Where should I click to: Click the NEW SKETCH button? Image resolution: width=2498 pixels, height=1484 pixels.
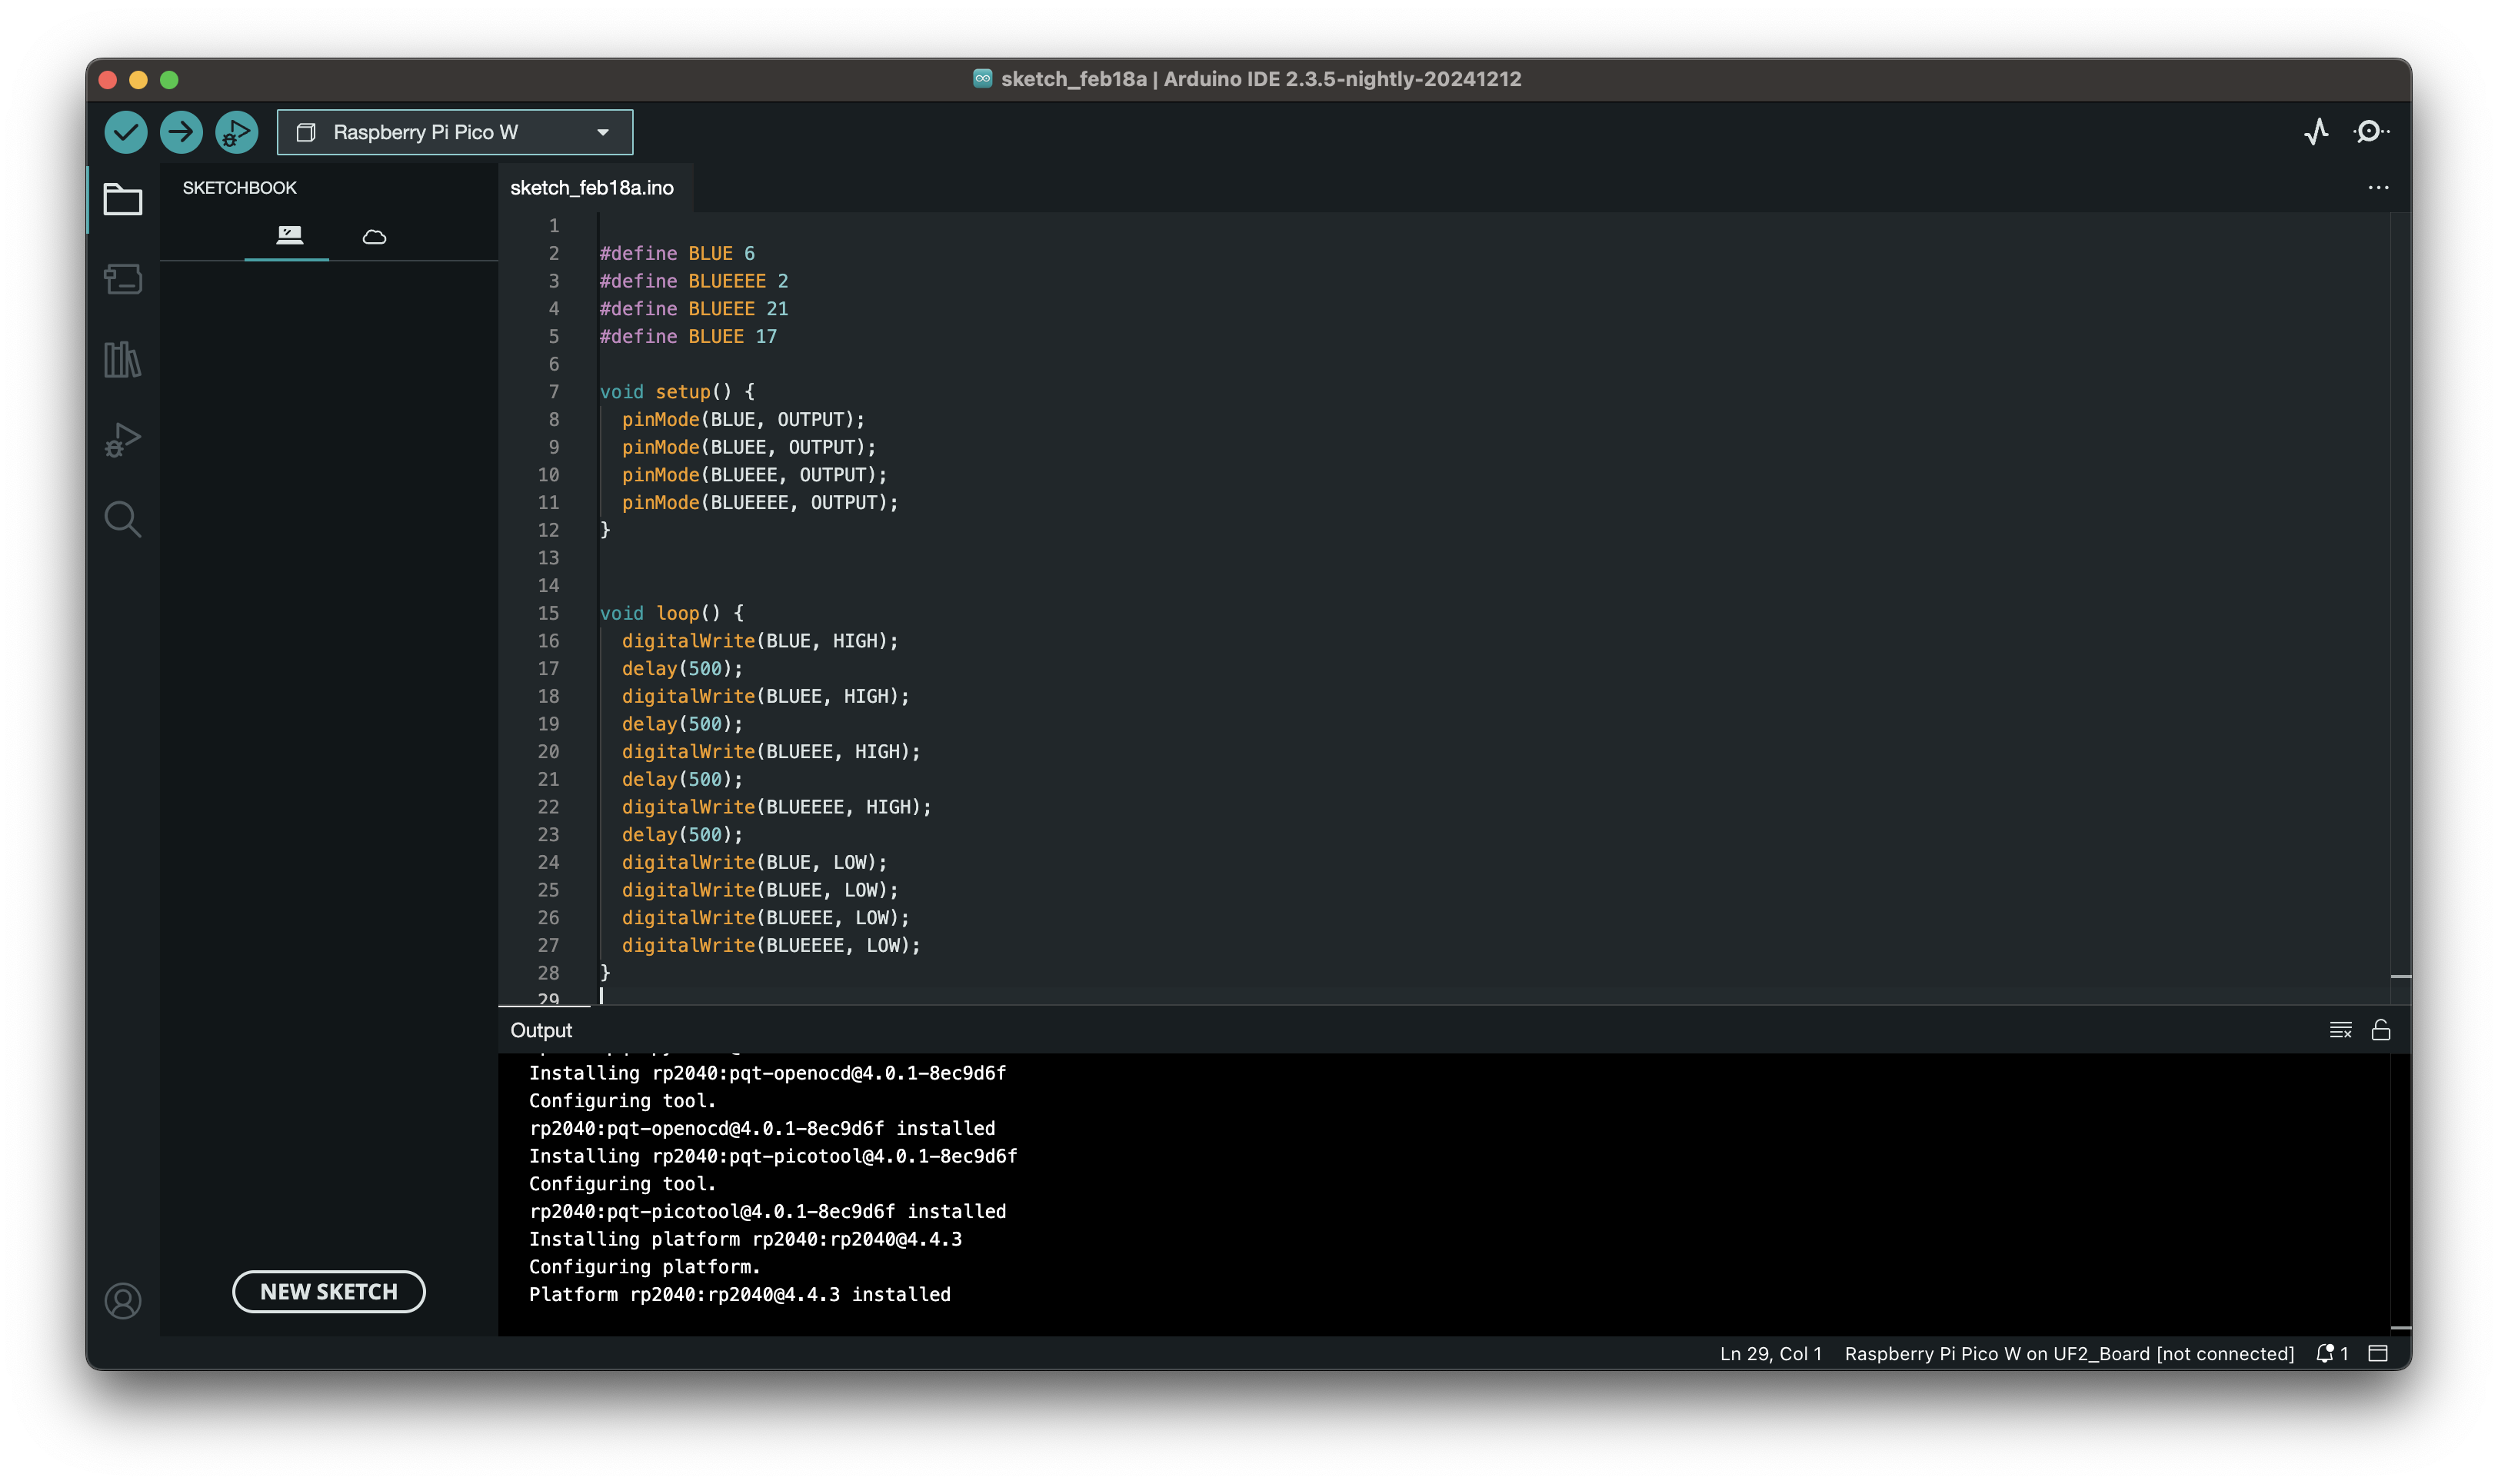click(329, 1291)
